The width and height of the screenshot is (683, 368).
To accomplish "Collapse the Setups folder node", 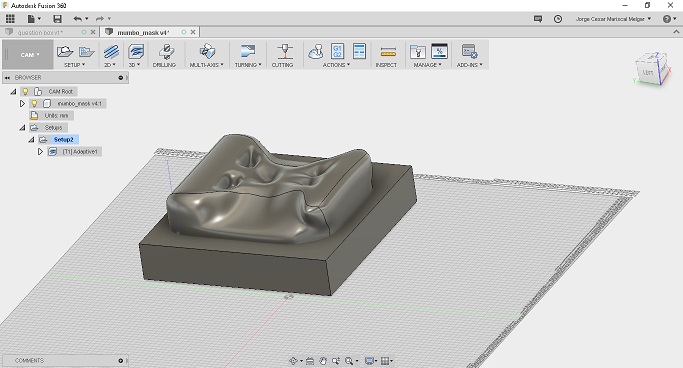I will point(22,128).
